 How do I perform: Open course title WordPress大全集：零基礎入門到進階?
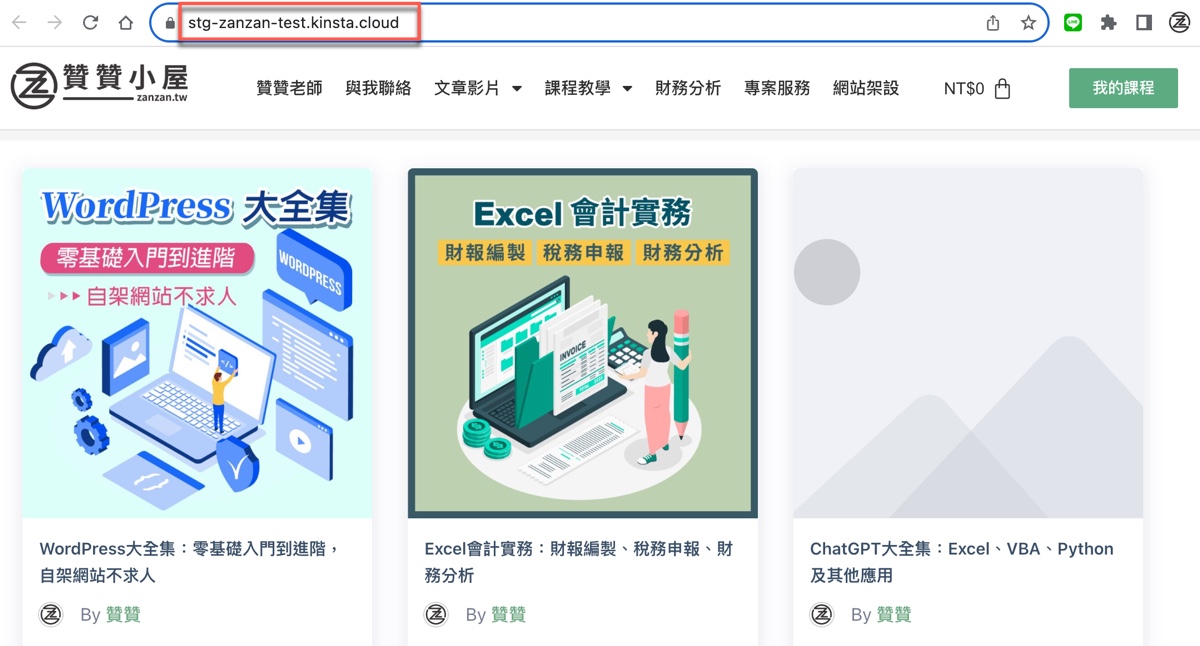(190, 562)
